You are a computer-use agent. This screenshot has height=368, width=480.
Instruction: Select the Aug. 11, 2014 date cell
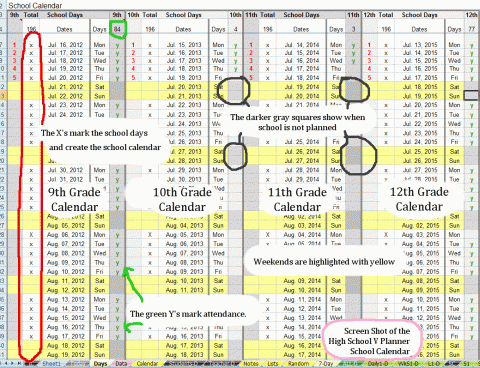click(302, 299)
